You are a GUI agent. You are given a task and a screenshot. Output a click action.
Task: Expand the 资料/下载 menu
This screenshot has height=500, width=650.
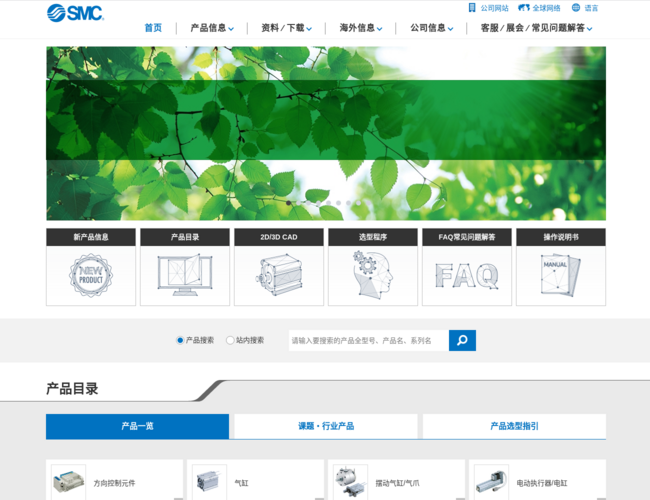pos(286,28)
